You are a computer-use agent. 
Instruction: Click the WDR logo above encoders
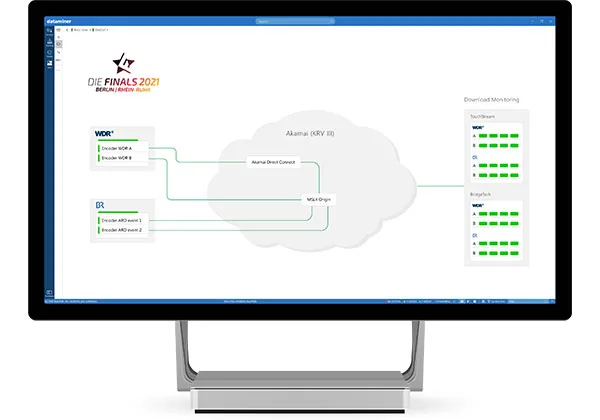104,133
